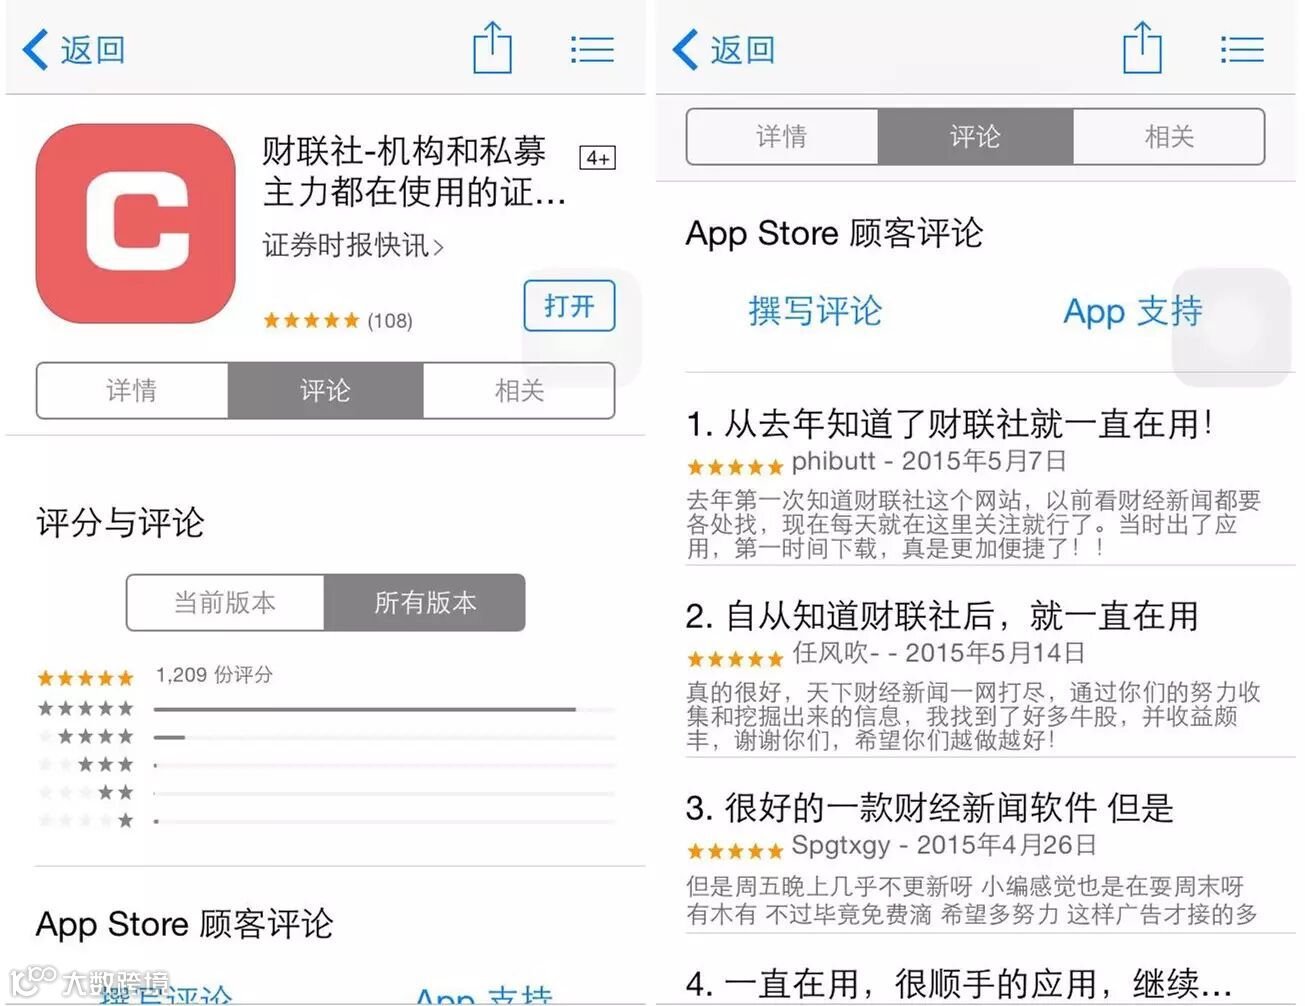Screen dimensions: 1305x1006
Task: Tap the five-star rating bar row
Action: [x=326, y=708]
